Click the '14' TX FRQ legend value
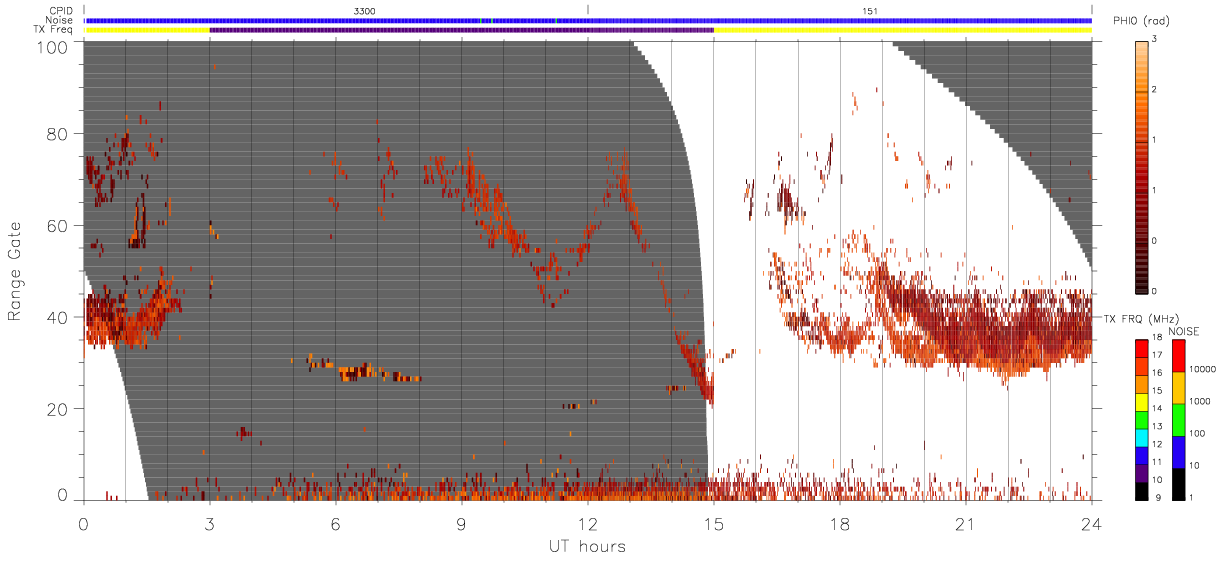1228x567 pixels. coord(1156,408)
